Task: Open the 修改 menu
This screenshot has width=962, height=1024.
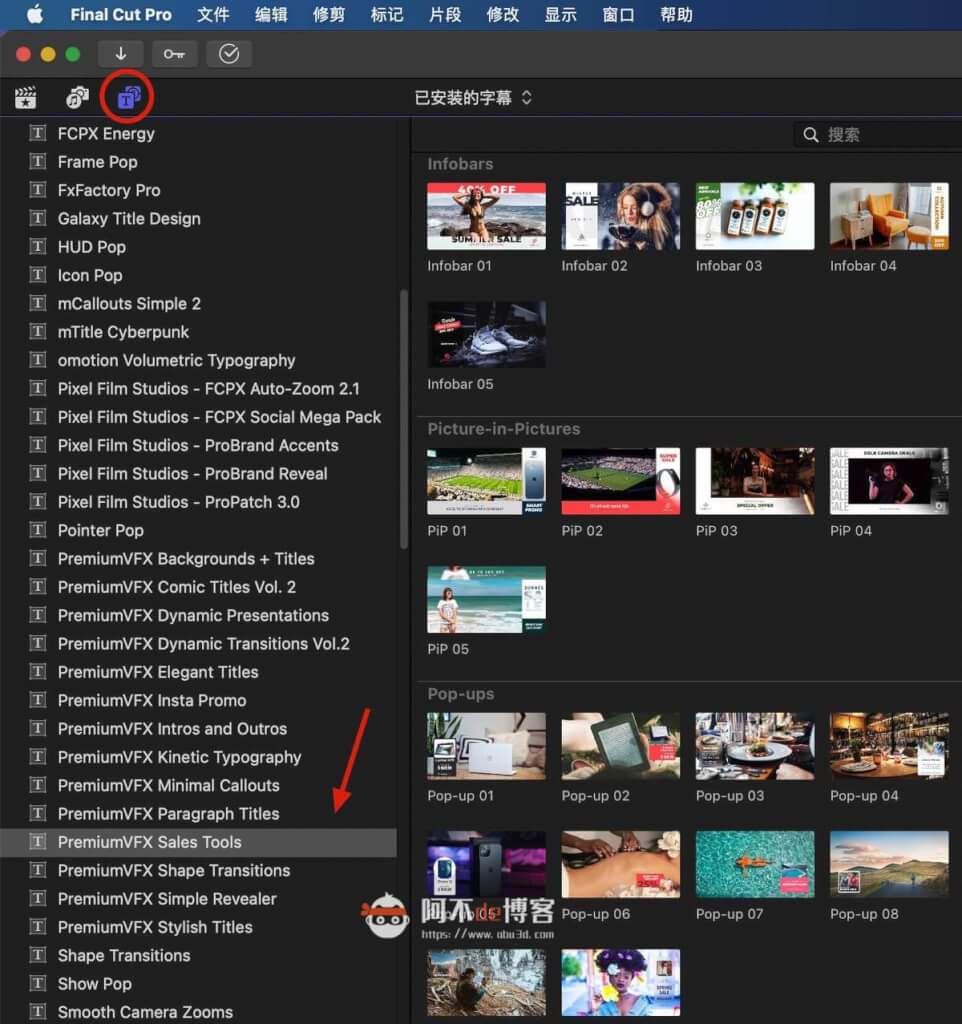Action: (503, 14)
